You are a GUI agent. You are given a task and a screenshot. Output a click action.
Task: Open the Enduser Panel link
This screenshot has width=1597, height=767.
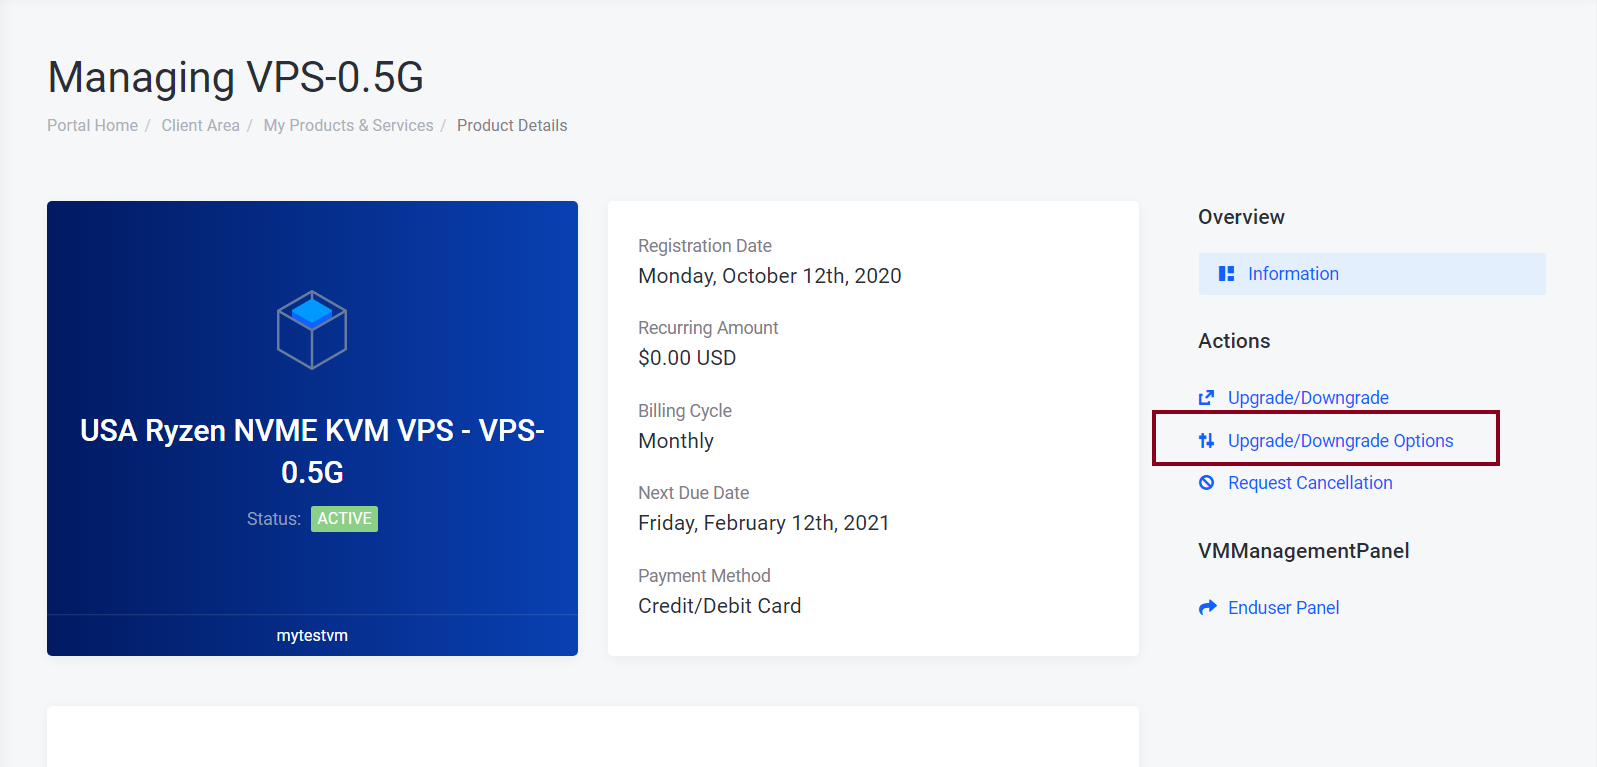coord(1283,608)
